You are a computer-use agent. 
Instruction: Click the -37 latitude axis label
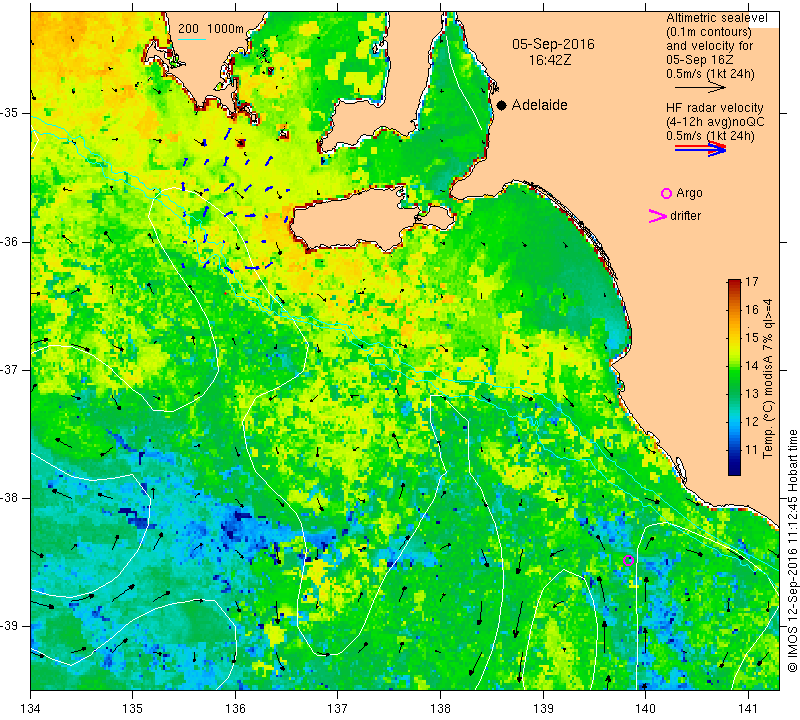pos(10,369)
